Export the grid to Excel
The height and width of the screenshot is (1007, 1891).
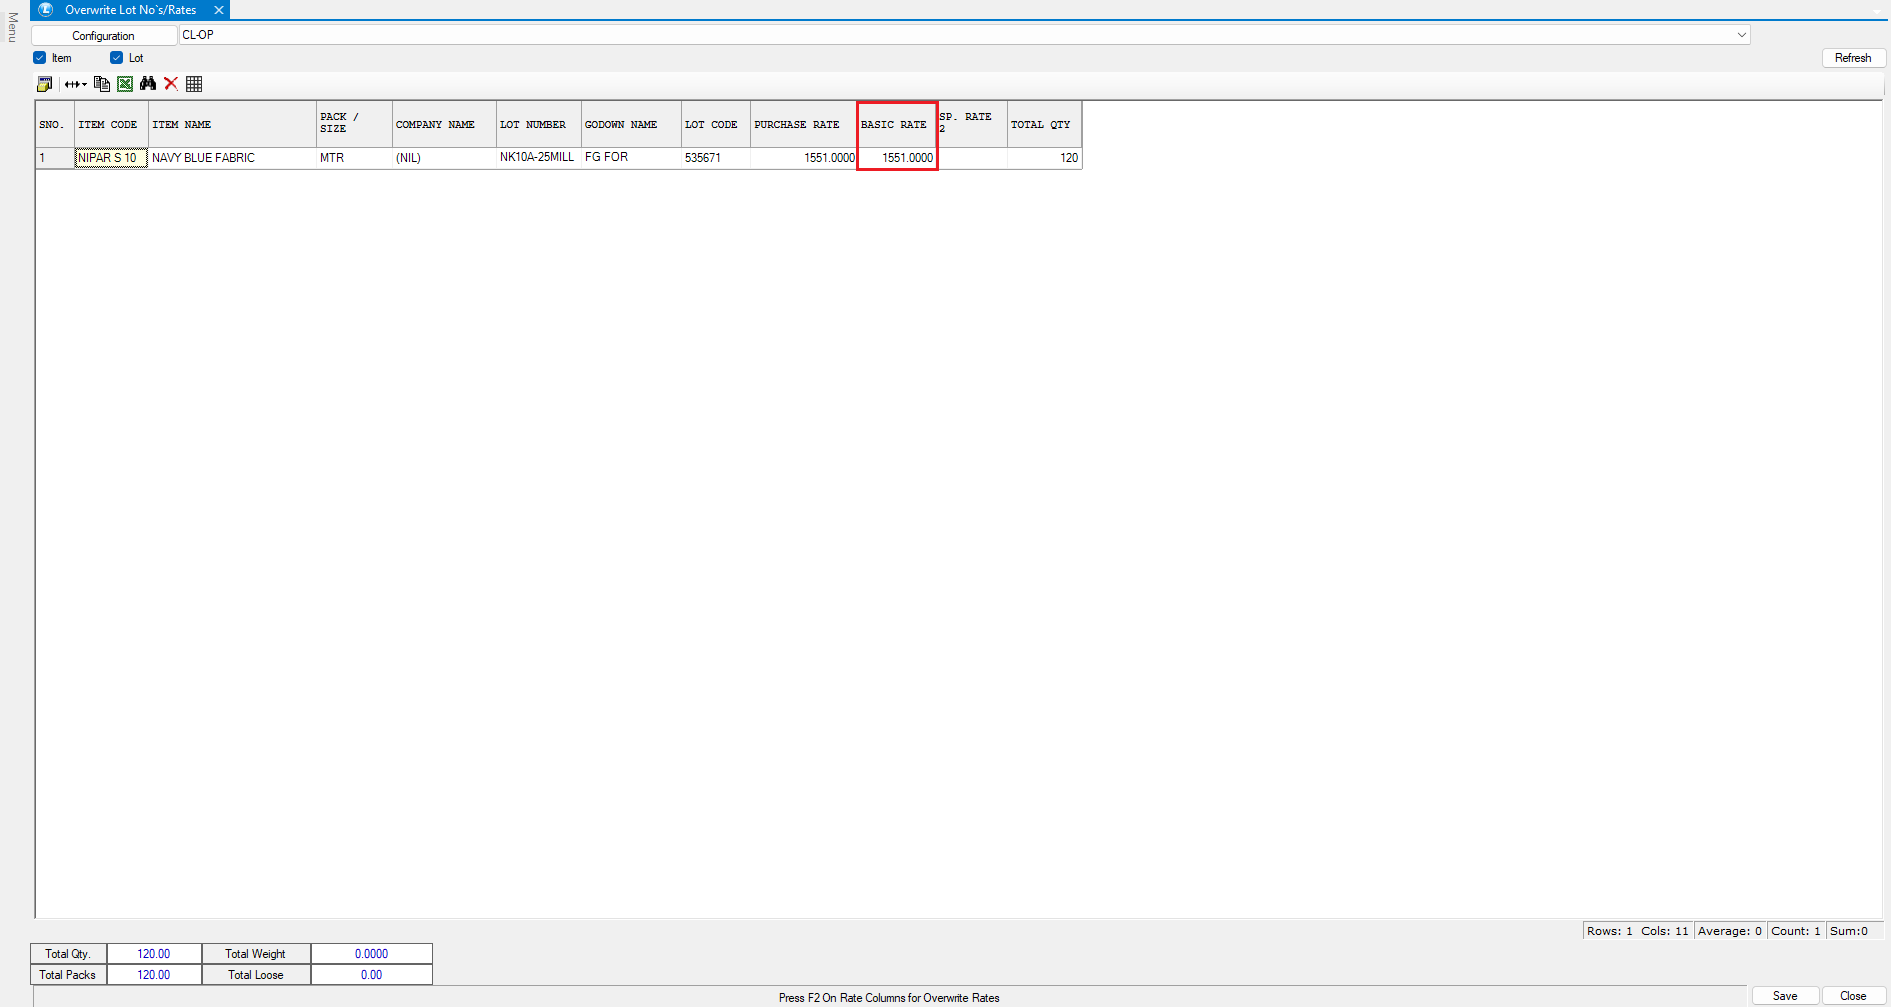(125, 84)
